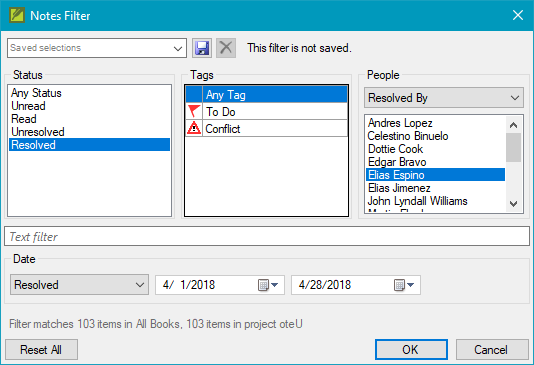This screenshot has width=534, height=365.
Task: Click the delete saved selection X icon
Action: click(226, 48)
